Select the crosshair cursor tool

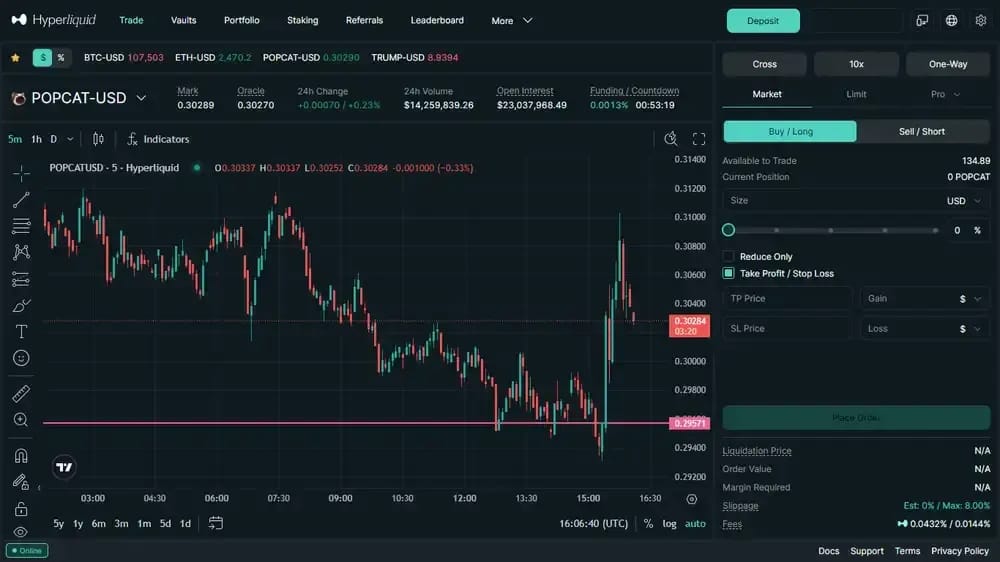[x=21, y=173]
